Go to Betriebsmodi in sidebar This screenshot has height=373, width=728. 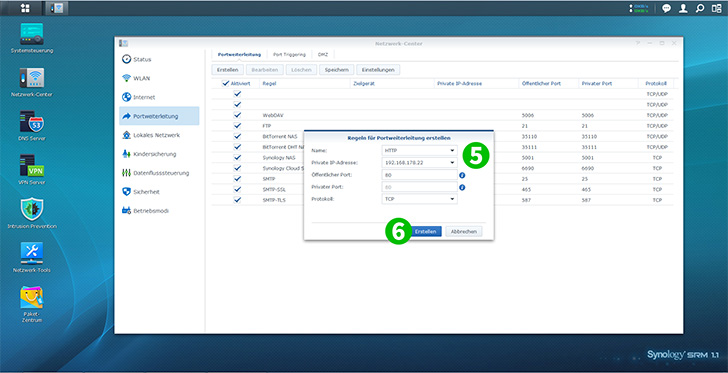click(x=159, y=210)
